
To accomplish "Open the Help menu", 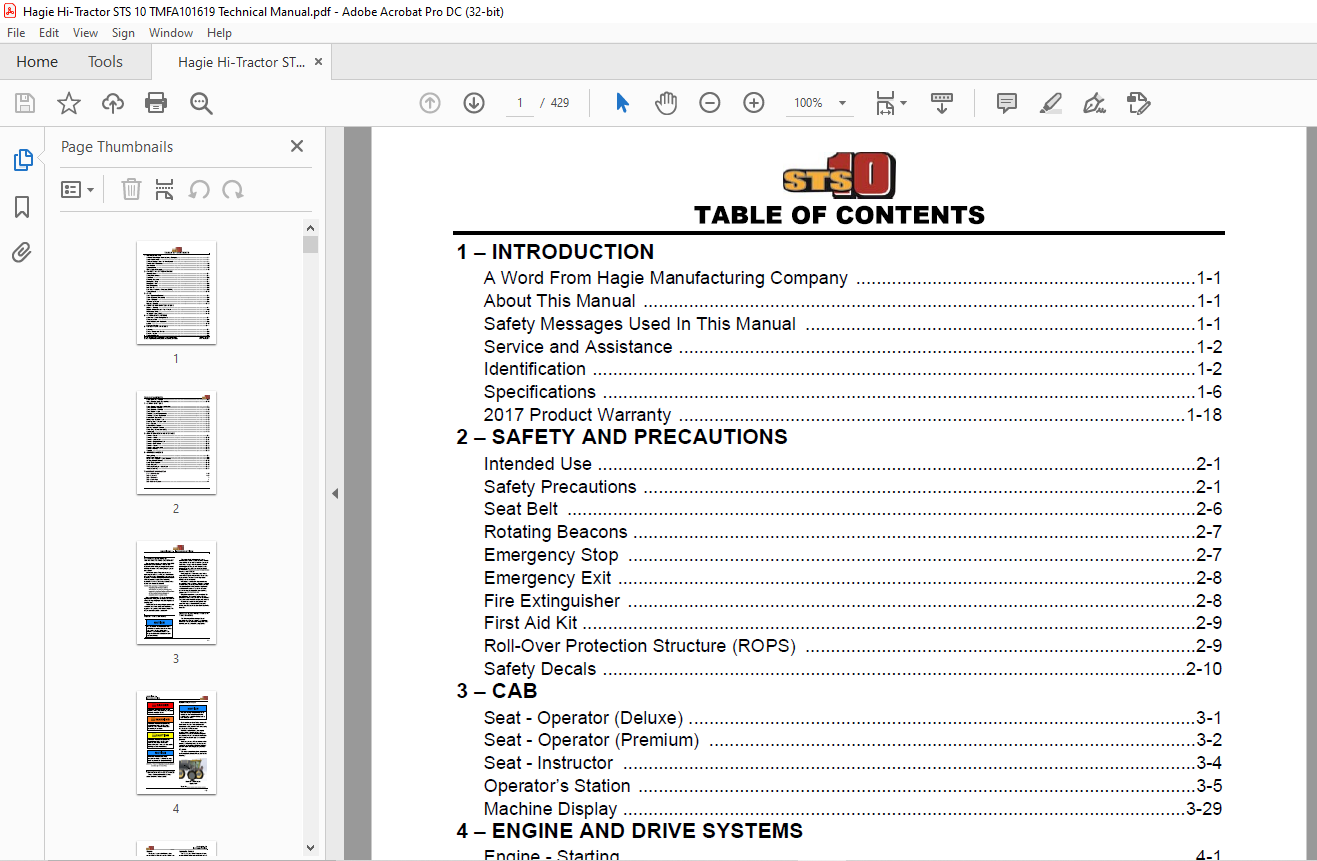I will (x=219, y=33).
